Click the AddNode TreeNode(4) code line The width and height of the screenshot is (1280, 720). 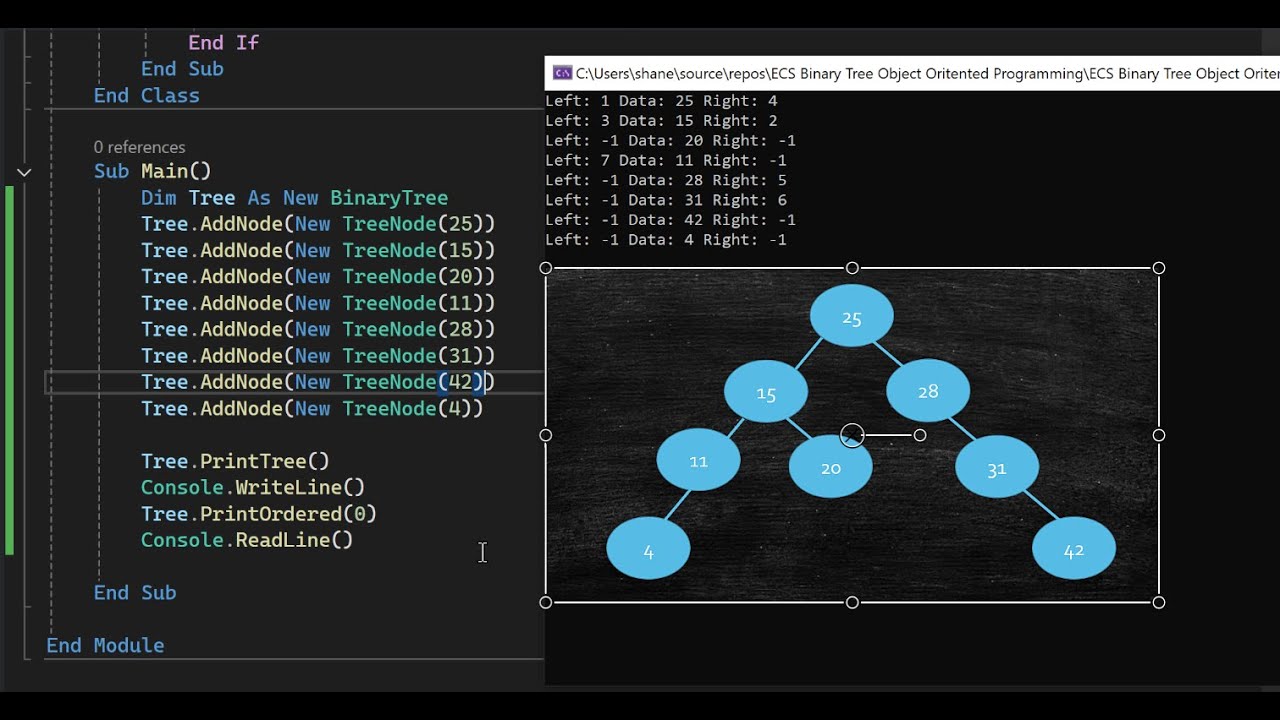point(312,408)
